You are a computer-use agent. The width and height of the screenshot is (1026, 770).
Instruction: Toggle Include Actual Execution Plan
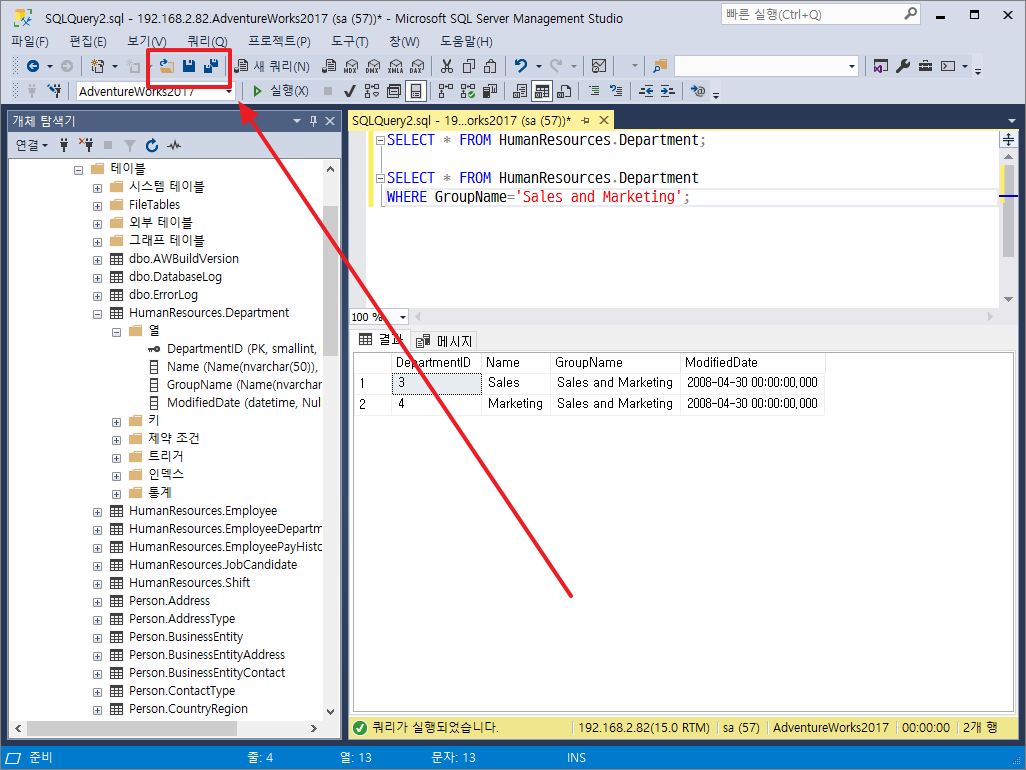pos(443,91)
